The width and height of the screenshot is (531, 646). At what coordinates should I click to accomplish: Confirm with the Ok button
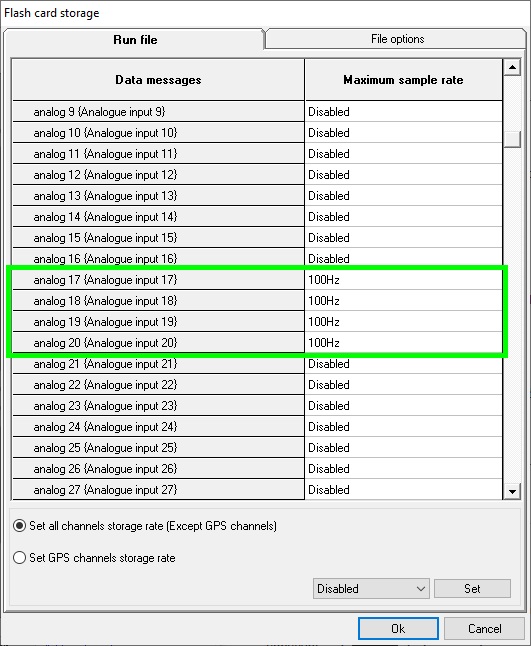[x=398, y=628]
